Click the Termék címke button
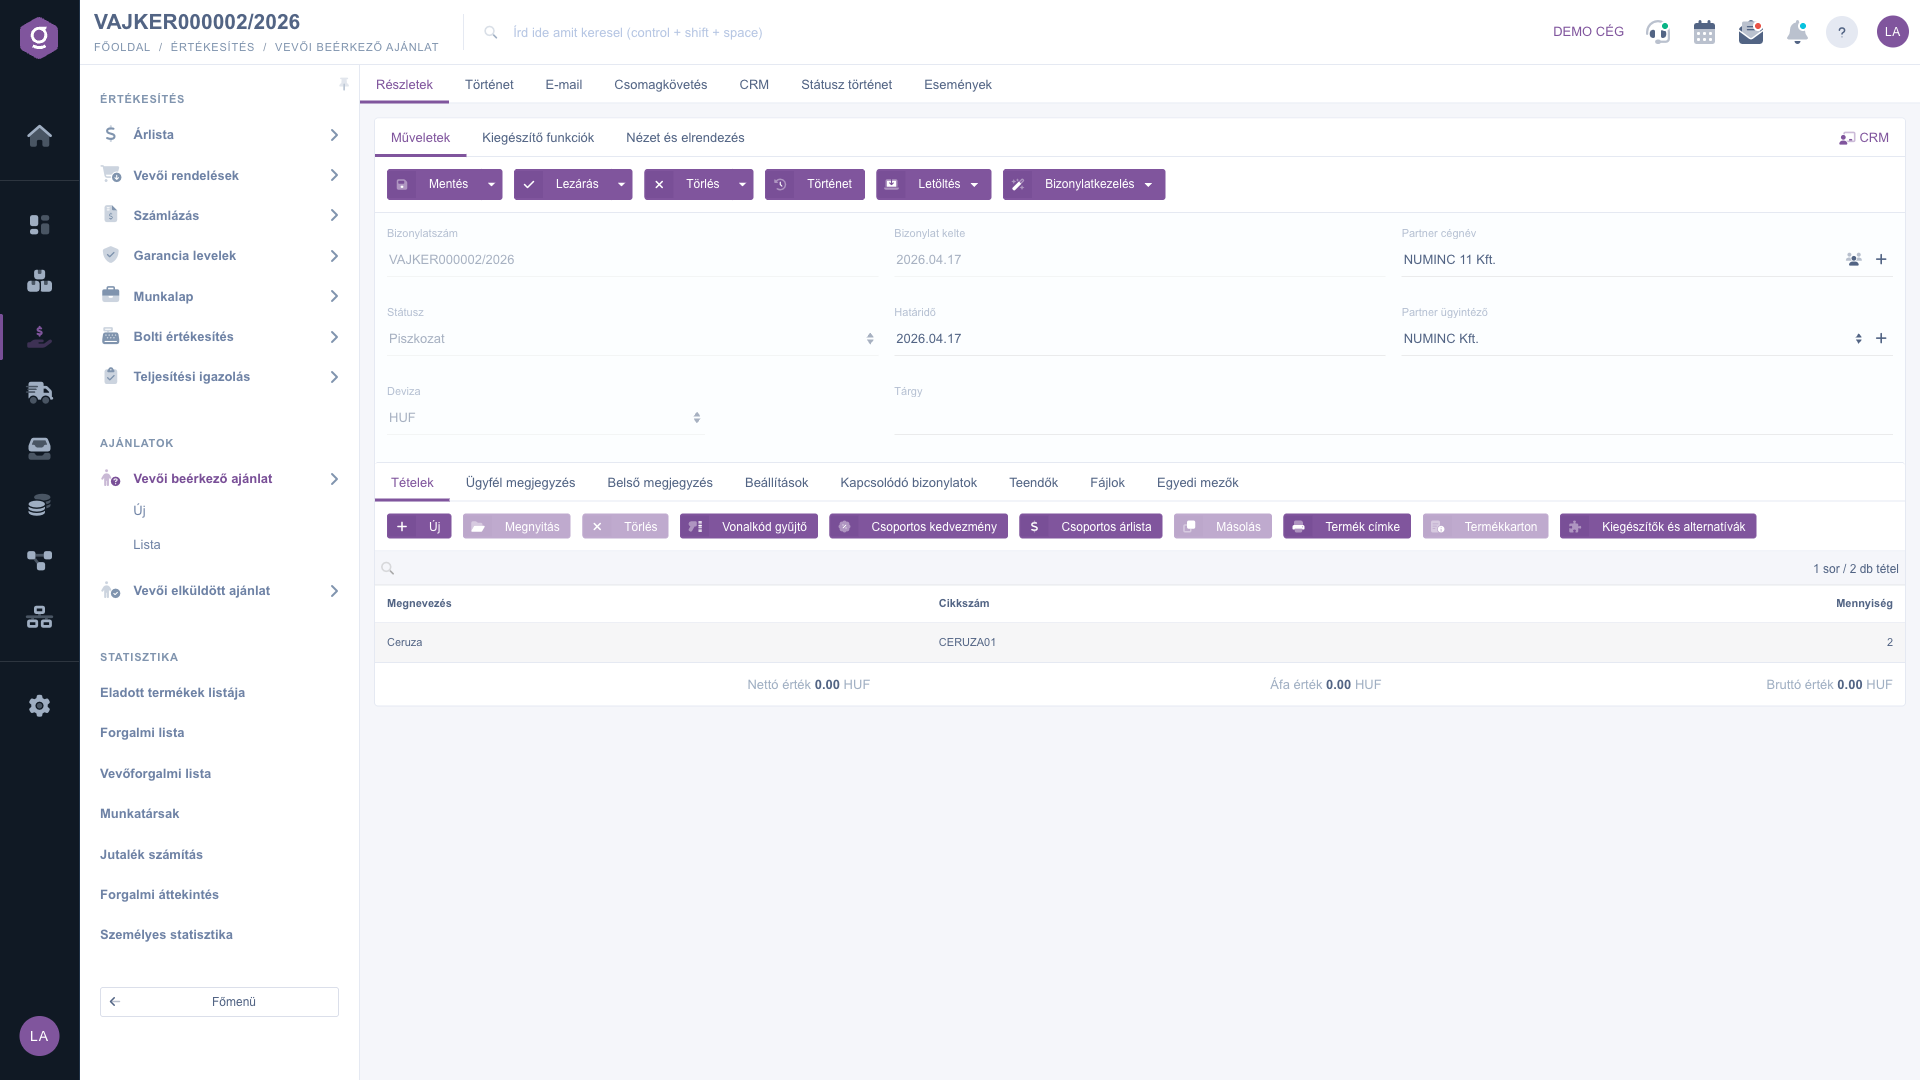Screen dimensions: 1920x1080 point(1347,527)
